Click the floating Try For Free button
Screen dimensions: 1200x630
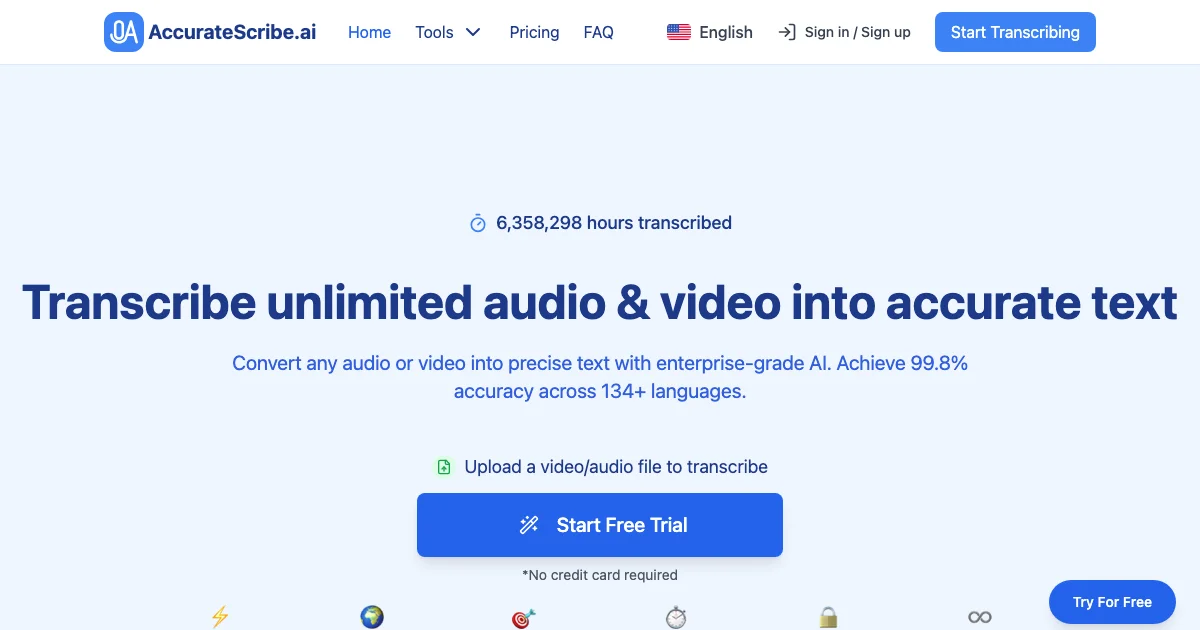coord(1112,602)
